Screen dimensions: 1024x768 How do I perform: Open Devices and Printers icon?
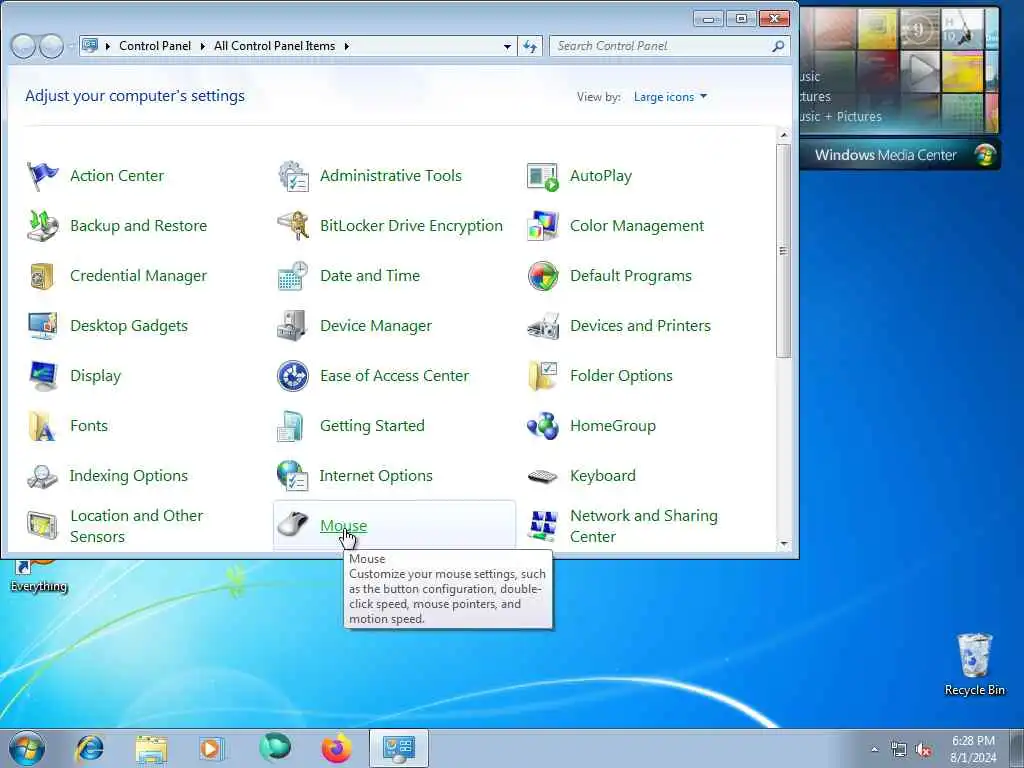click(x=543, y=326)
